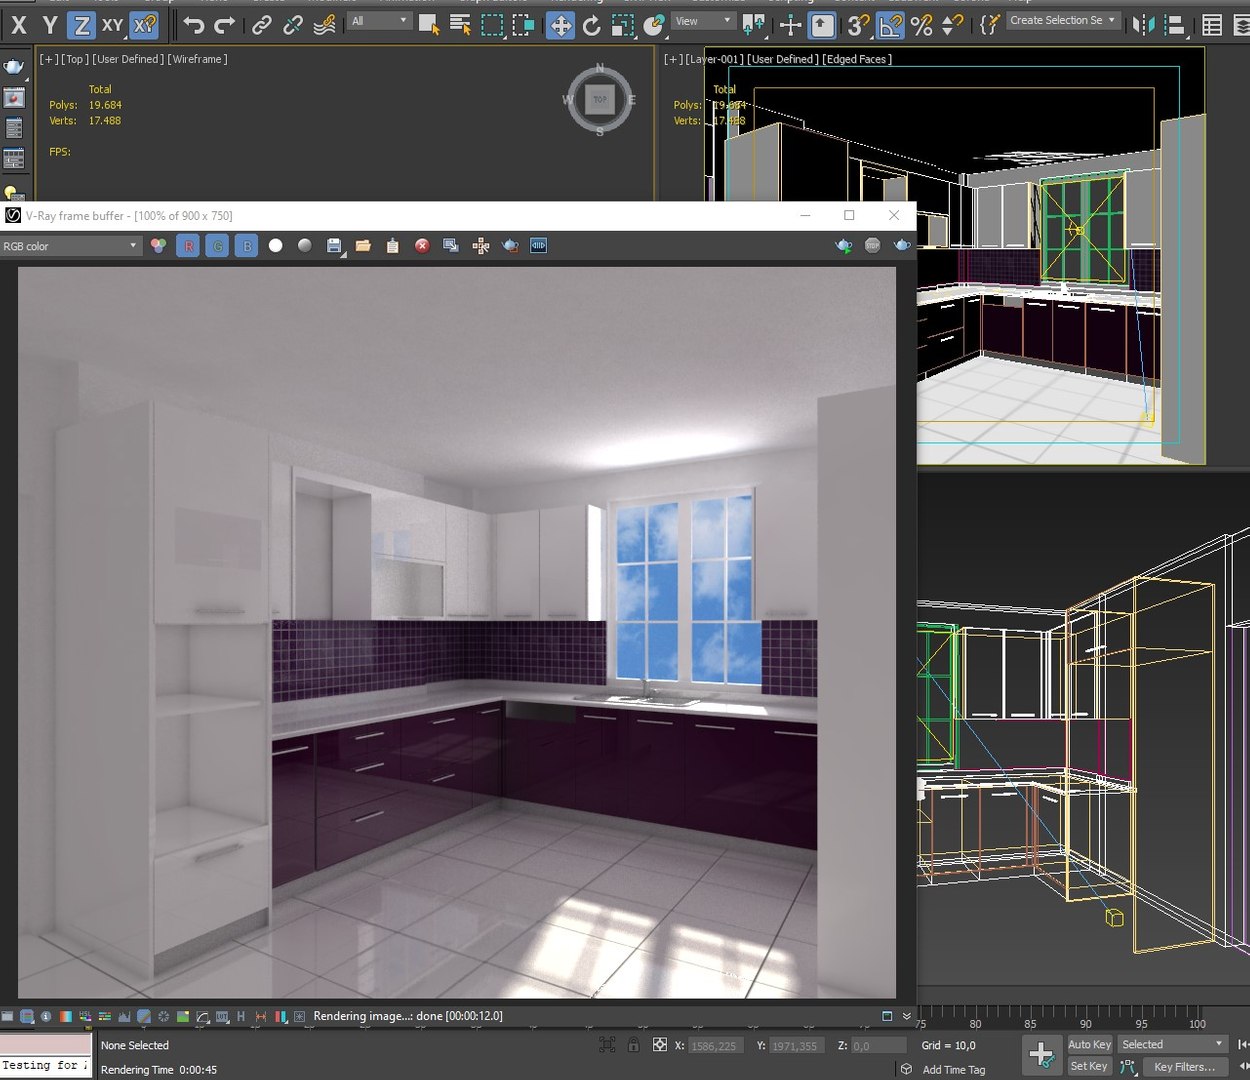Pick rectangular selection region tool
The image size is (1250, 1080).
tap(492, 25)
